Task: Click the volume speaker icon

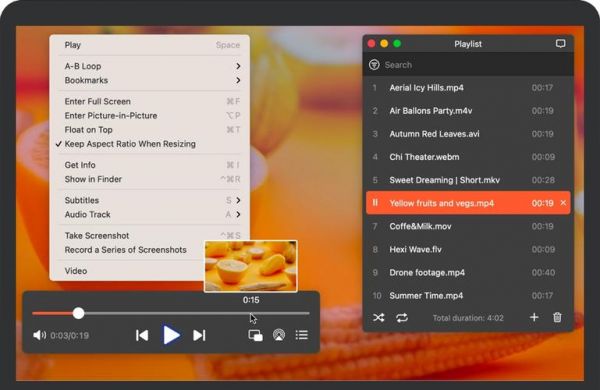Action: point(39,335)
